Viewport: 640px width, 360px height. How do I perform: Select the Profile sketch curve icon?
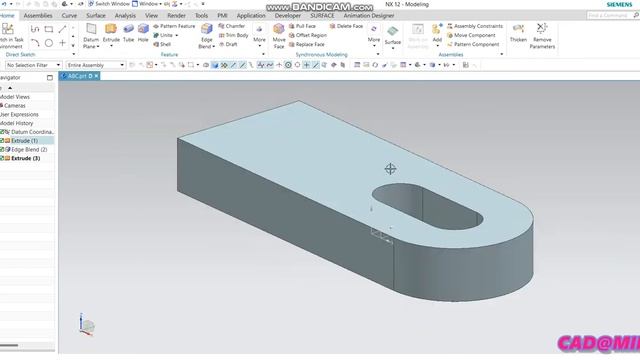click(x=35, y=29)
